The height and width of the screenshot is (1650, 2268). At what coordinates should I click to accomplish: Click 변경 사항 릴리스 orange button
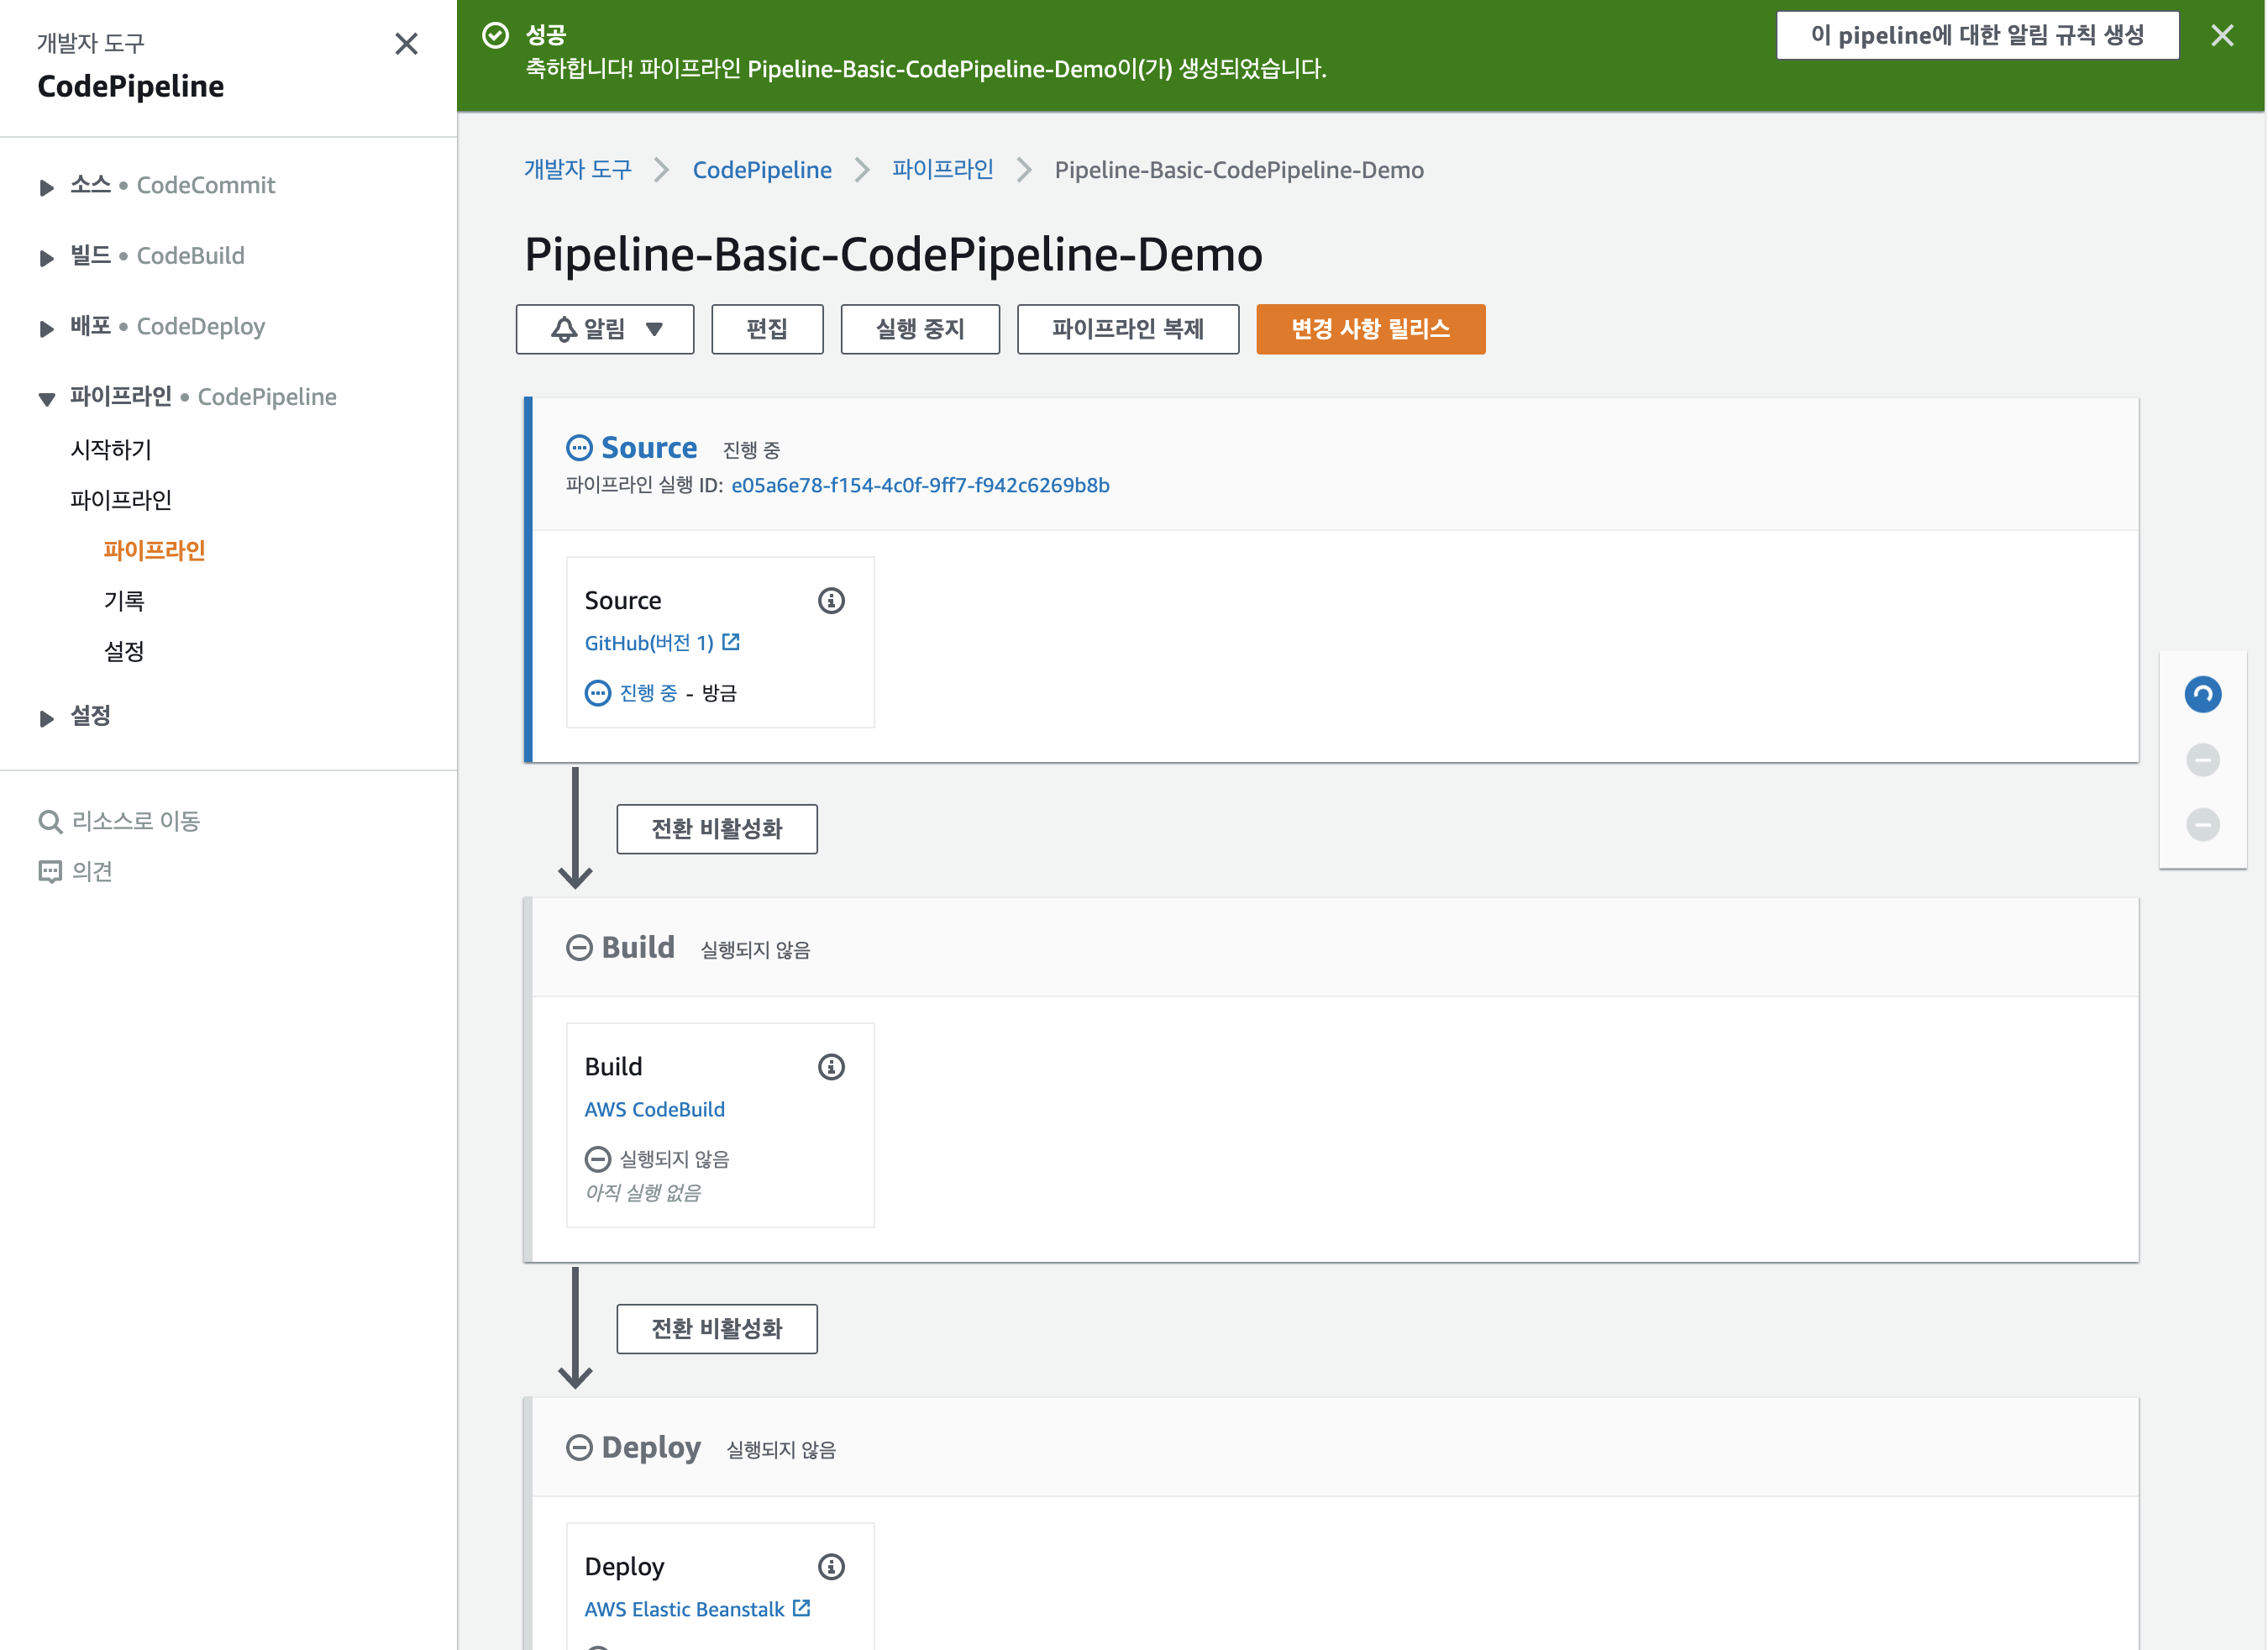(x=1371, y=329)
